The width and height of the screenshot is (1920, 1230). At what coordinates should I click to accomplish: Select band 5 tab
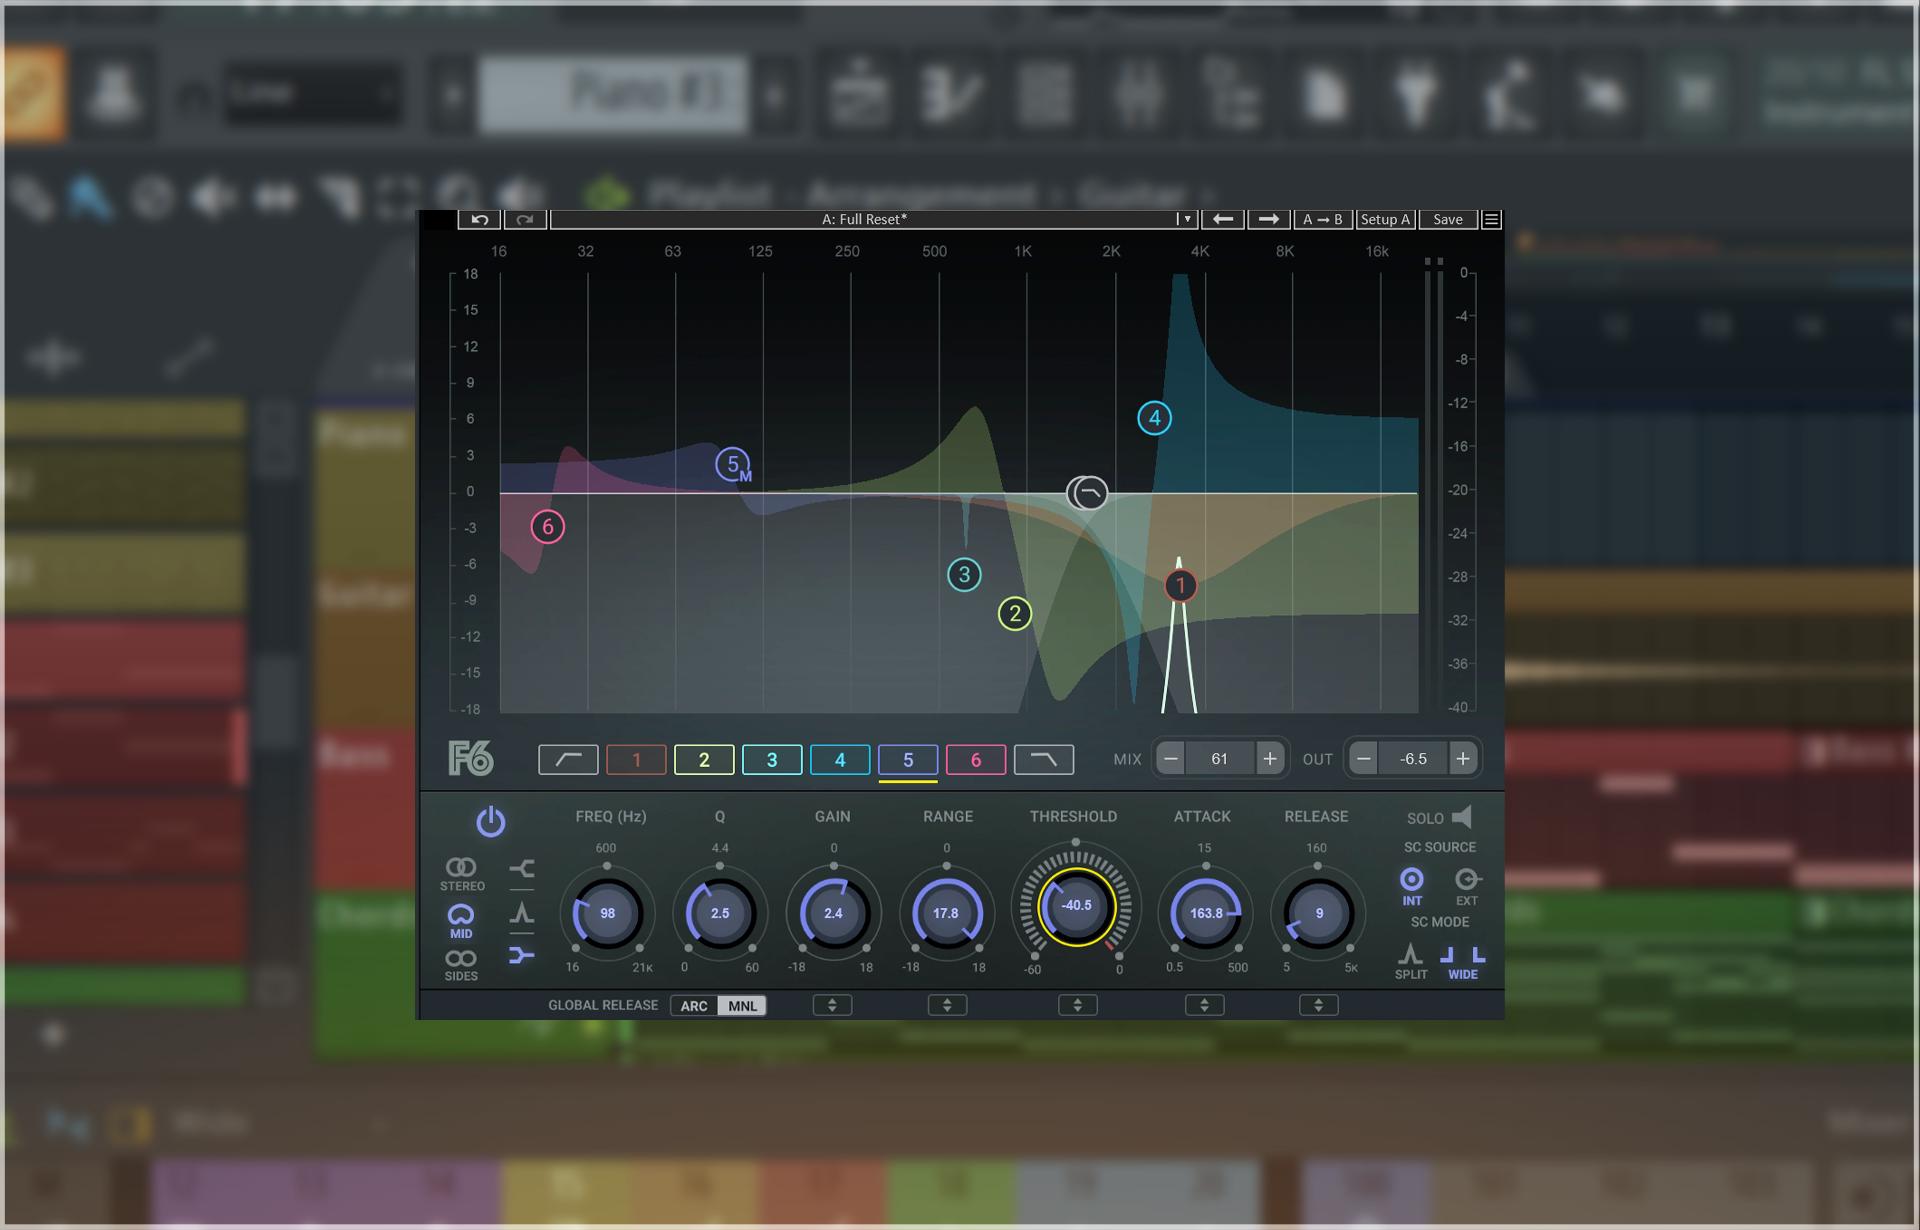[x=908, y=760]
